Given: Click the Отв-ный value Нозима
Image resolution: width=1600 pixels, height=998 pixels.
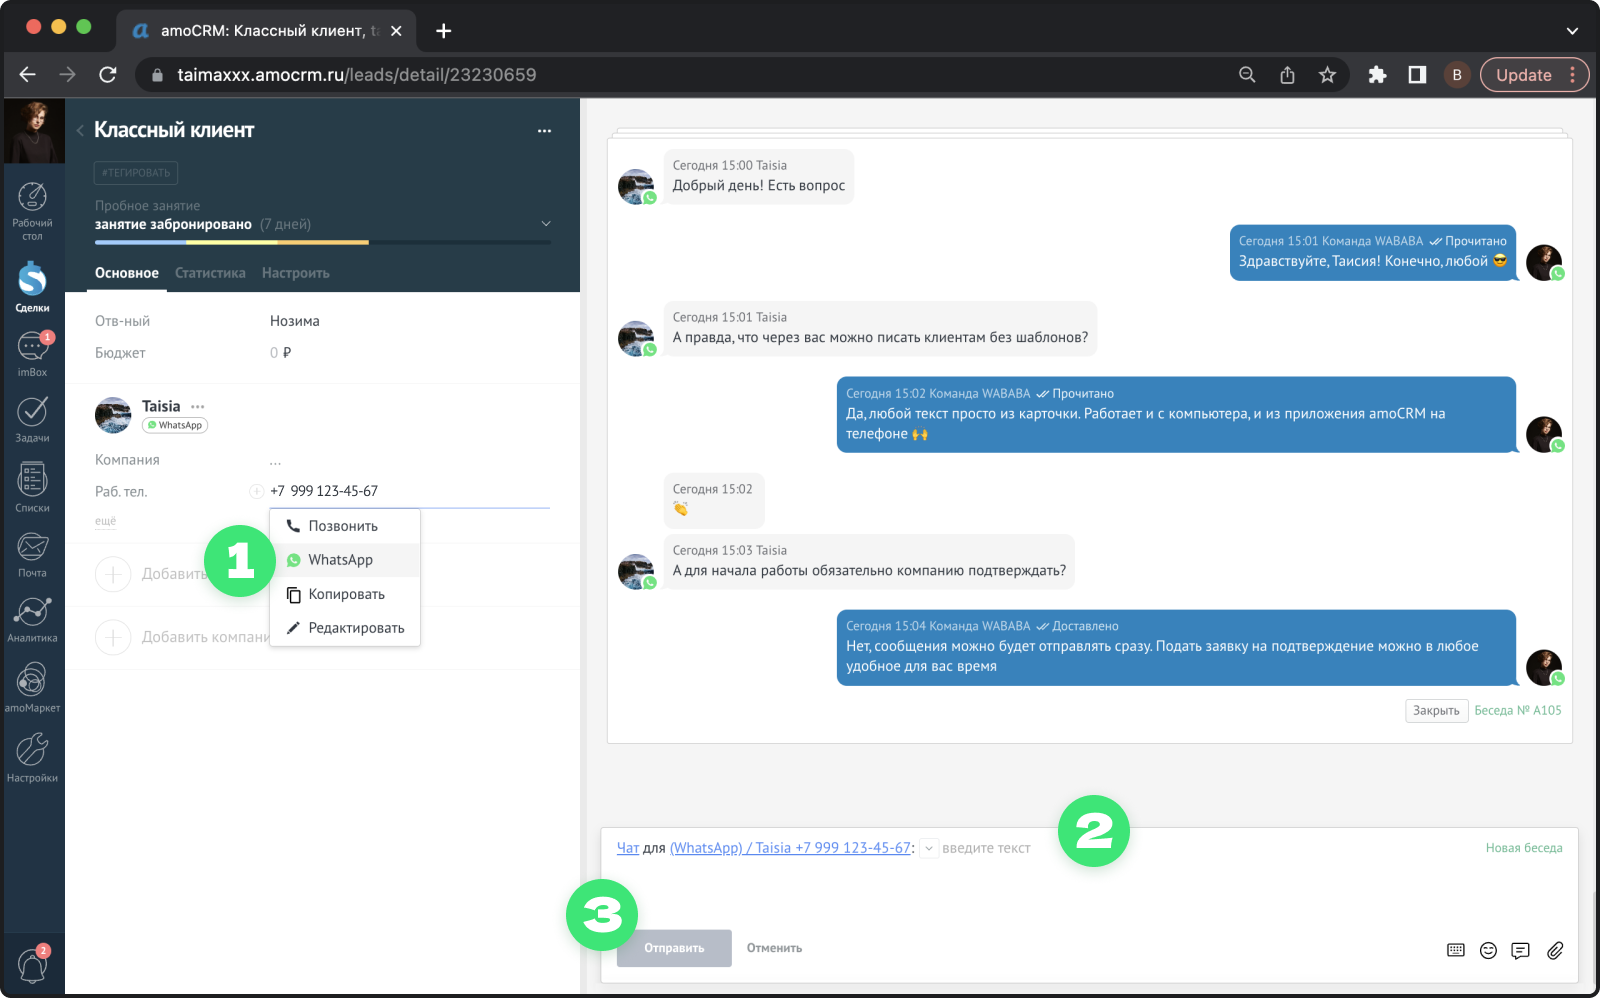Looking at the screenshot, I should (x=294, y=321).
